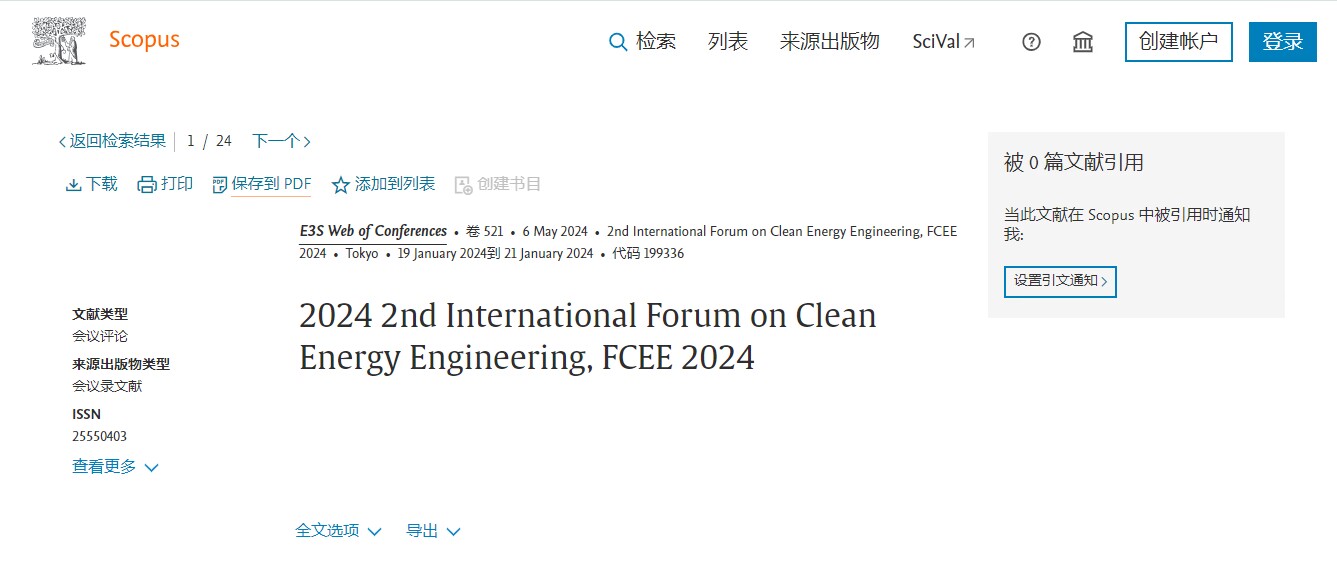Click the 打印 print icon

tap(147, 185)
